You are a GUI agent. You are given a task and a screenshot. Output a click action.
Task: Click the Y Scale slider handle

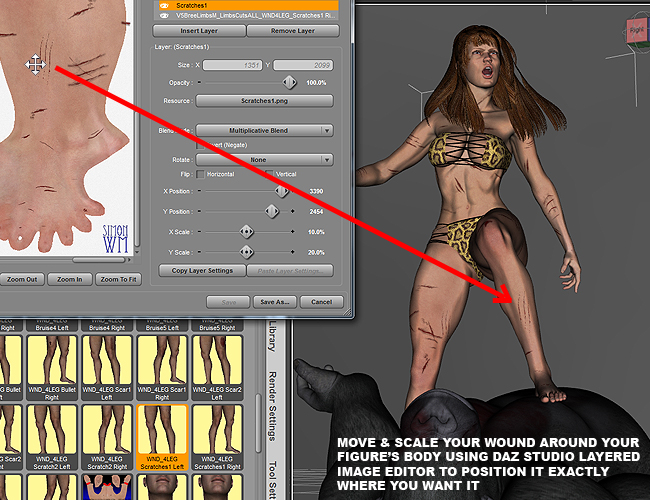[x=246, y=252]
